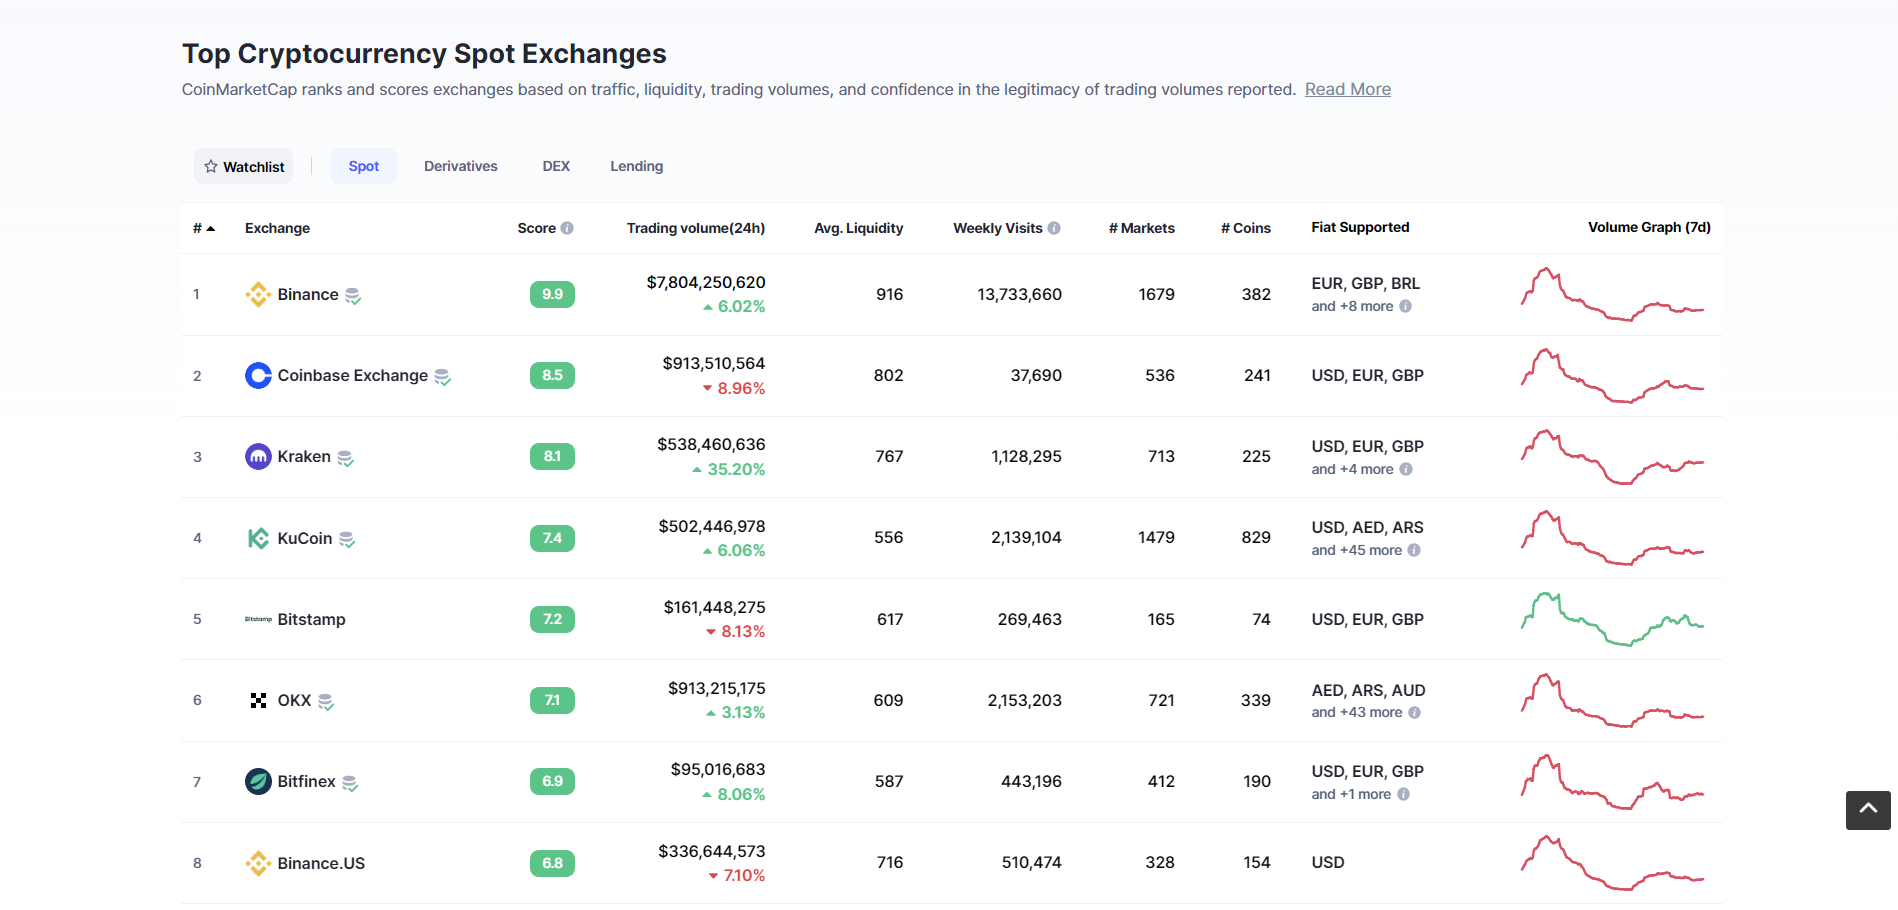
Task: Click the reserves badge beside Bitfinex
Action: [350, 783]
